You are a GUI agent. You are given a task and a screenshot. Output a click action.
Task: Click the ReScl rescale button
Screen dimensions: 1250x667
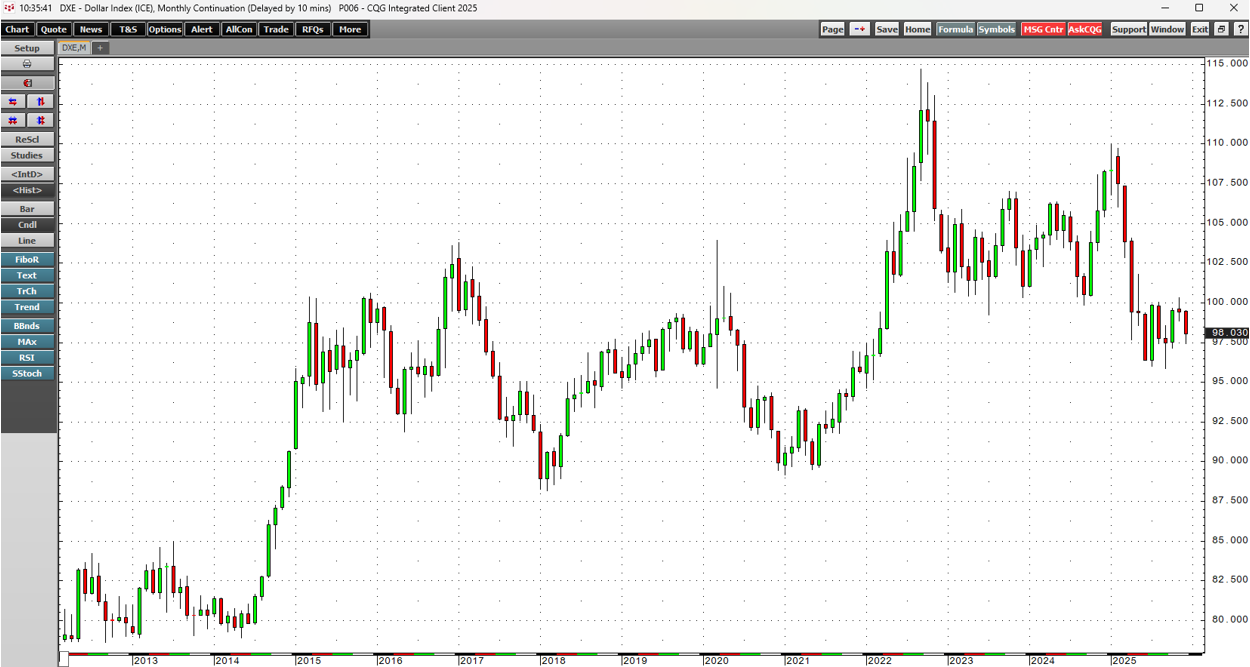pyautogui.click(x=27, y=140)
